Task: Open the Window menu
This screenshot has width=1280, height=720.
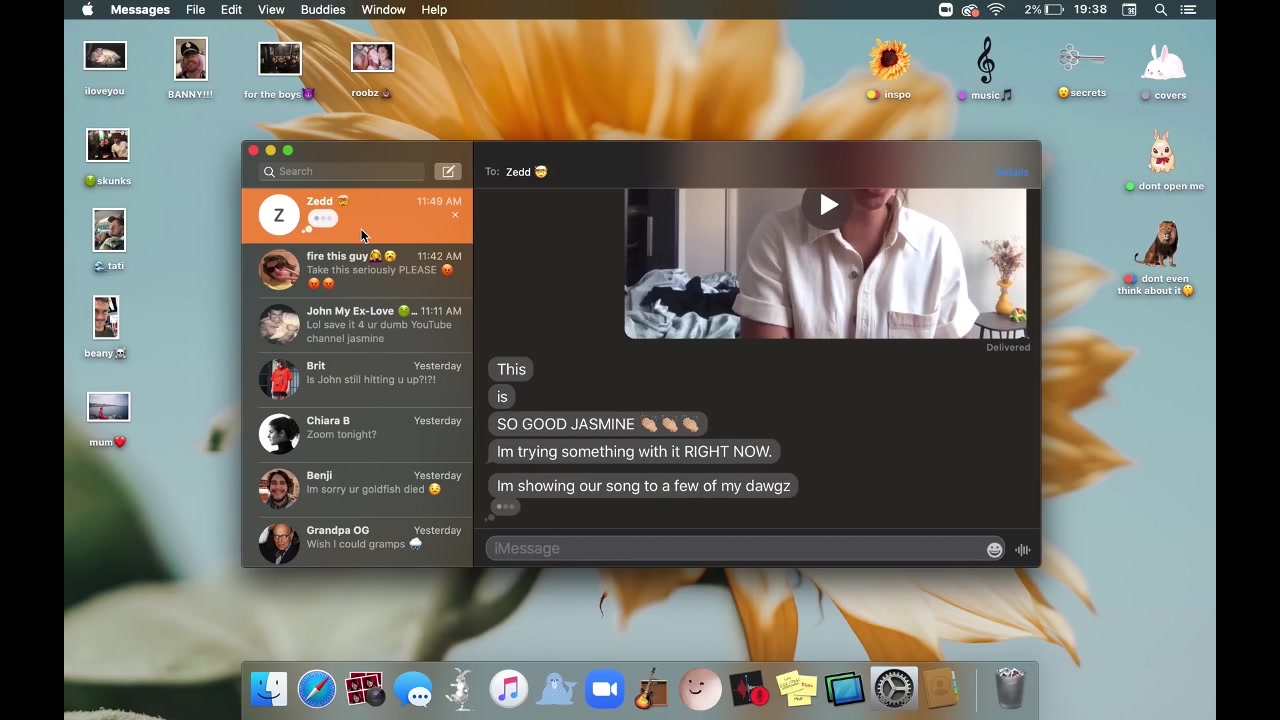Action: click(383, 10)
